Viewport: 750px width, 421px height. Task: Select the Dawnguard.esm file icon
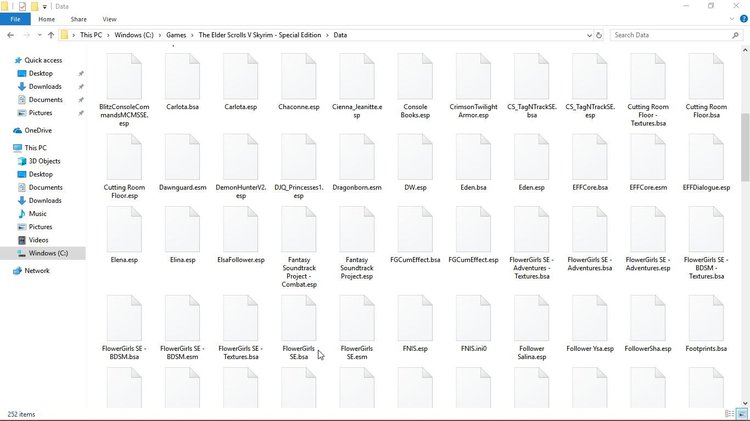pyautogui.click(x=182, y=157)
